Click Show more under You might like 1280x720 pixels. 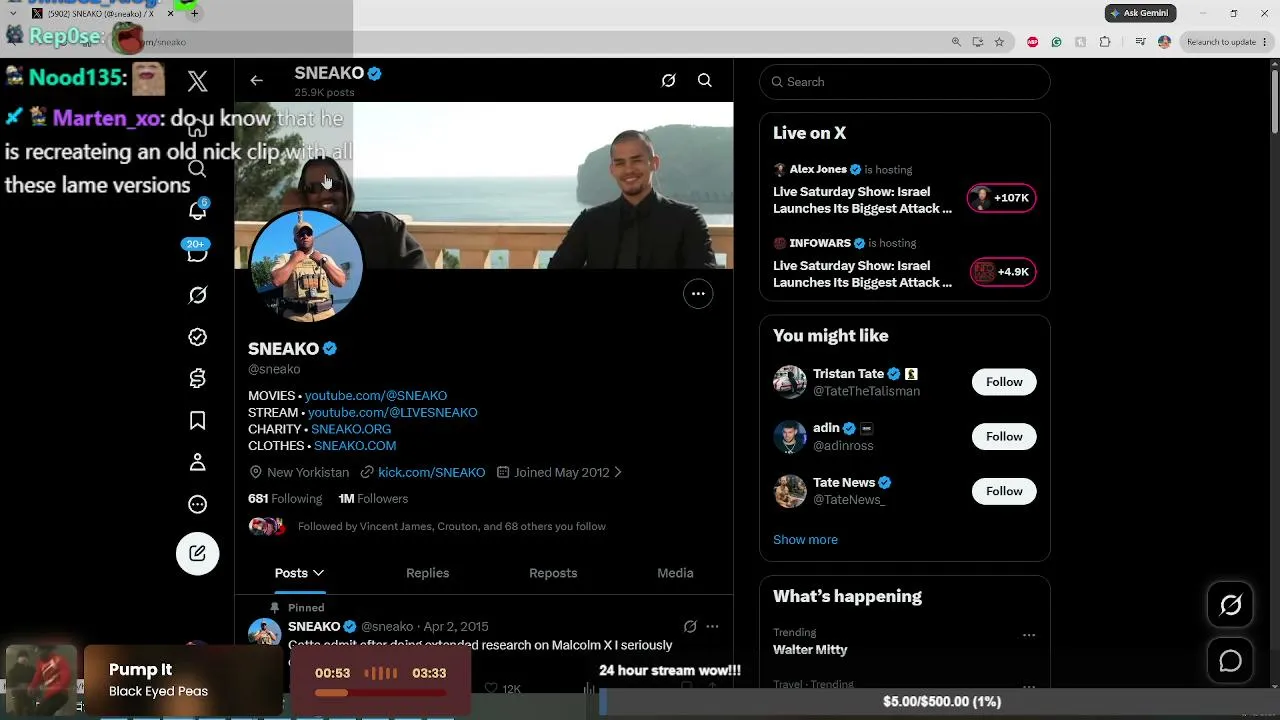coord(805,540)
